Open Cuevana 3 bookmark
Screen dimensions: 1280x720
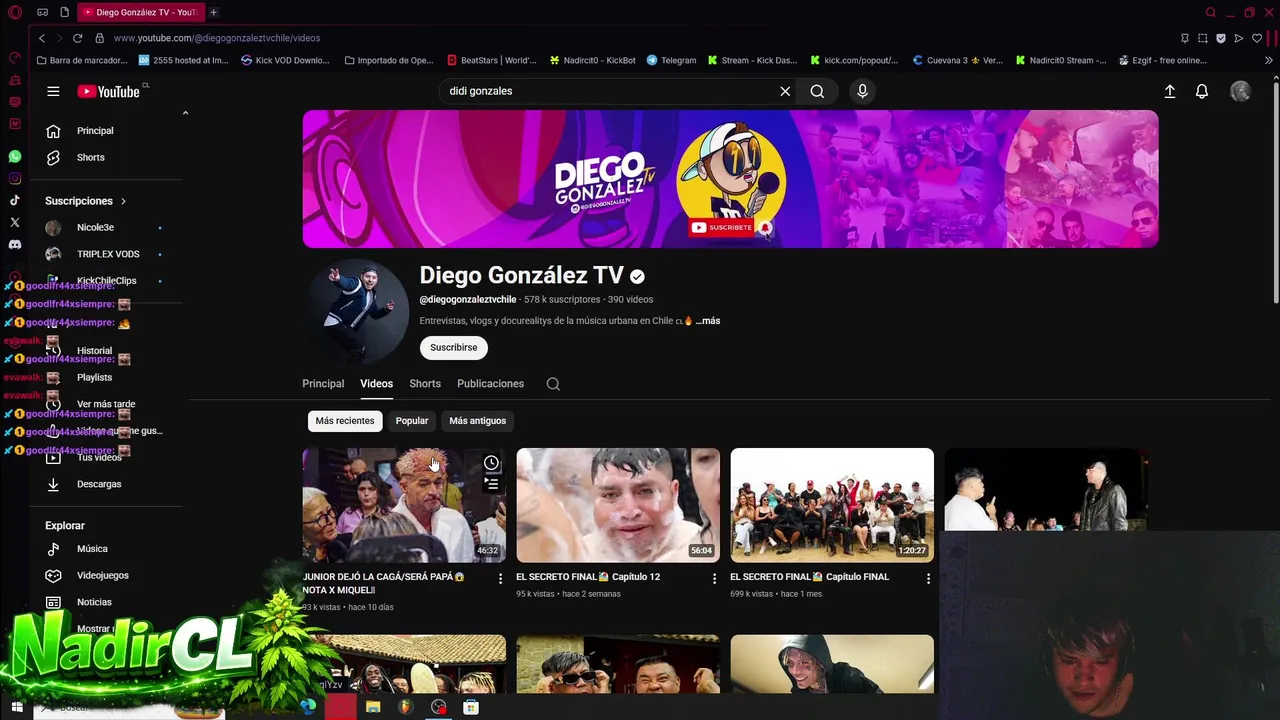click(958, 60)
